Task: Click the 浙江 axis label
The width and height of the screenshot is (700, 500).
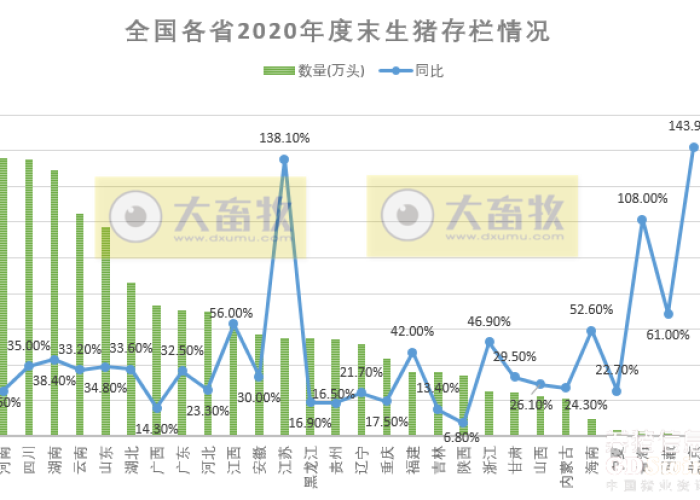Action: 489,460
